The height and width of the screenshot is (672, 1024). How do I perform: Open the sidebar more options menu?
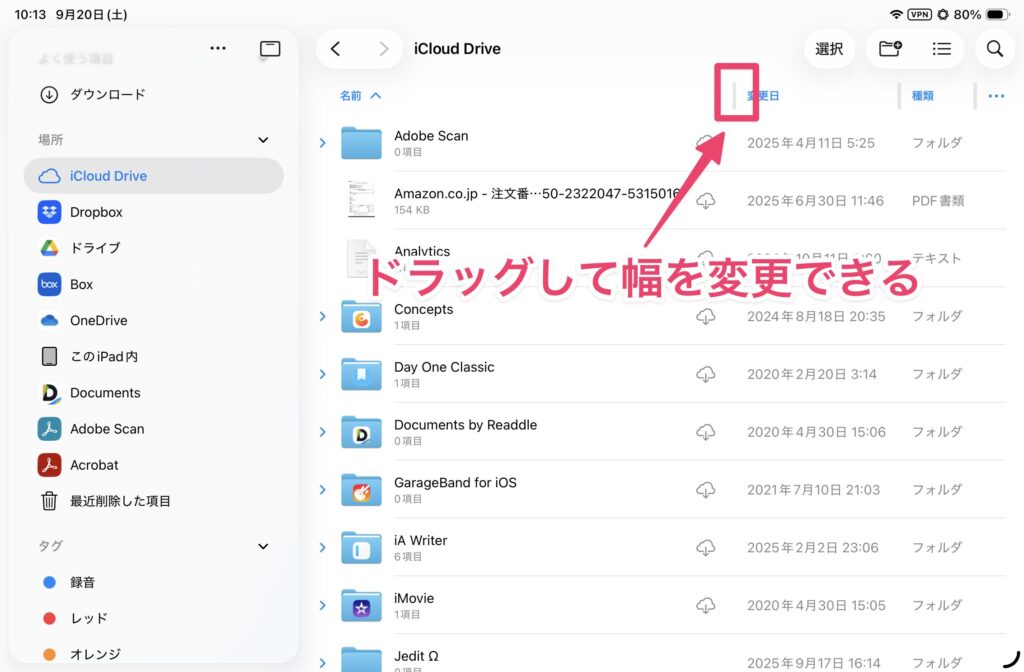click(218, 48)
